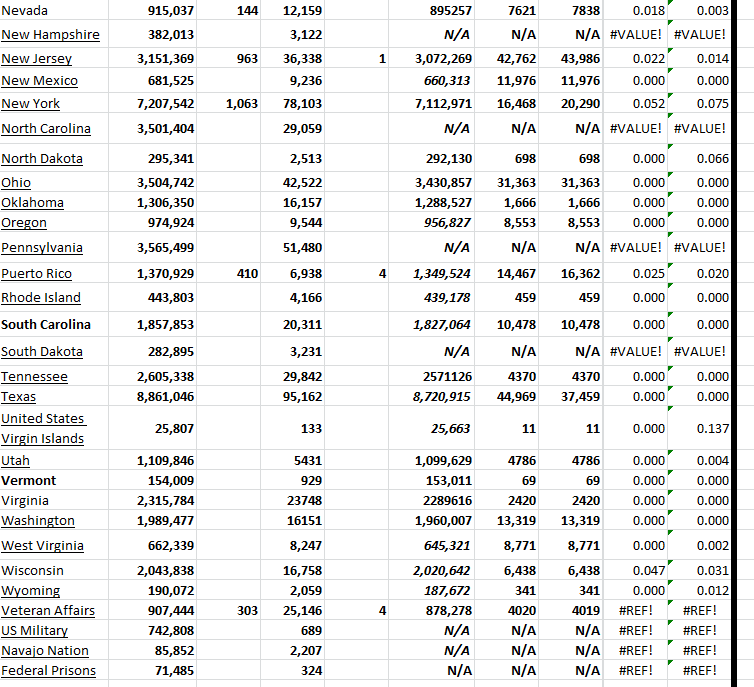Image resolution: width=754 pixels, height=687 pixels.
Task: Open the Puerto Rico link
Action: click(37, 274)
